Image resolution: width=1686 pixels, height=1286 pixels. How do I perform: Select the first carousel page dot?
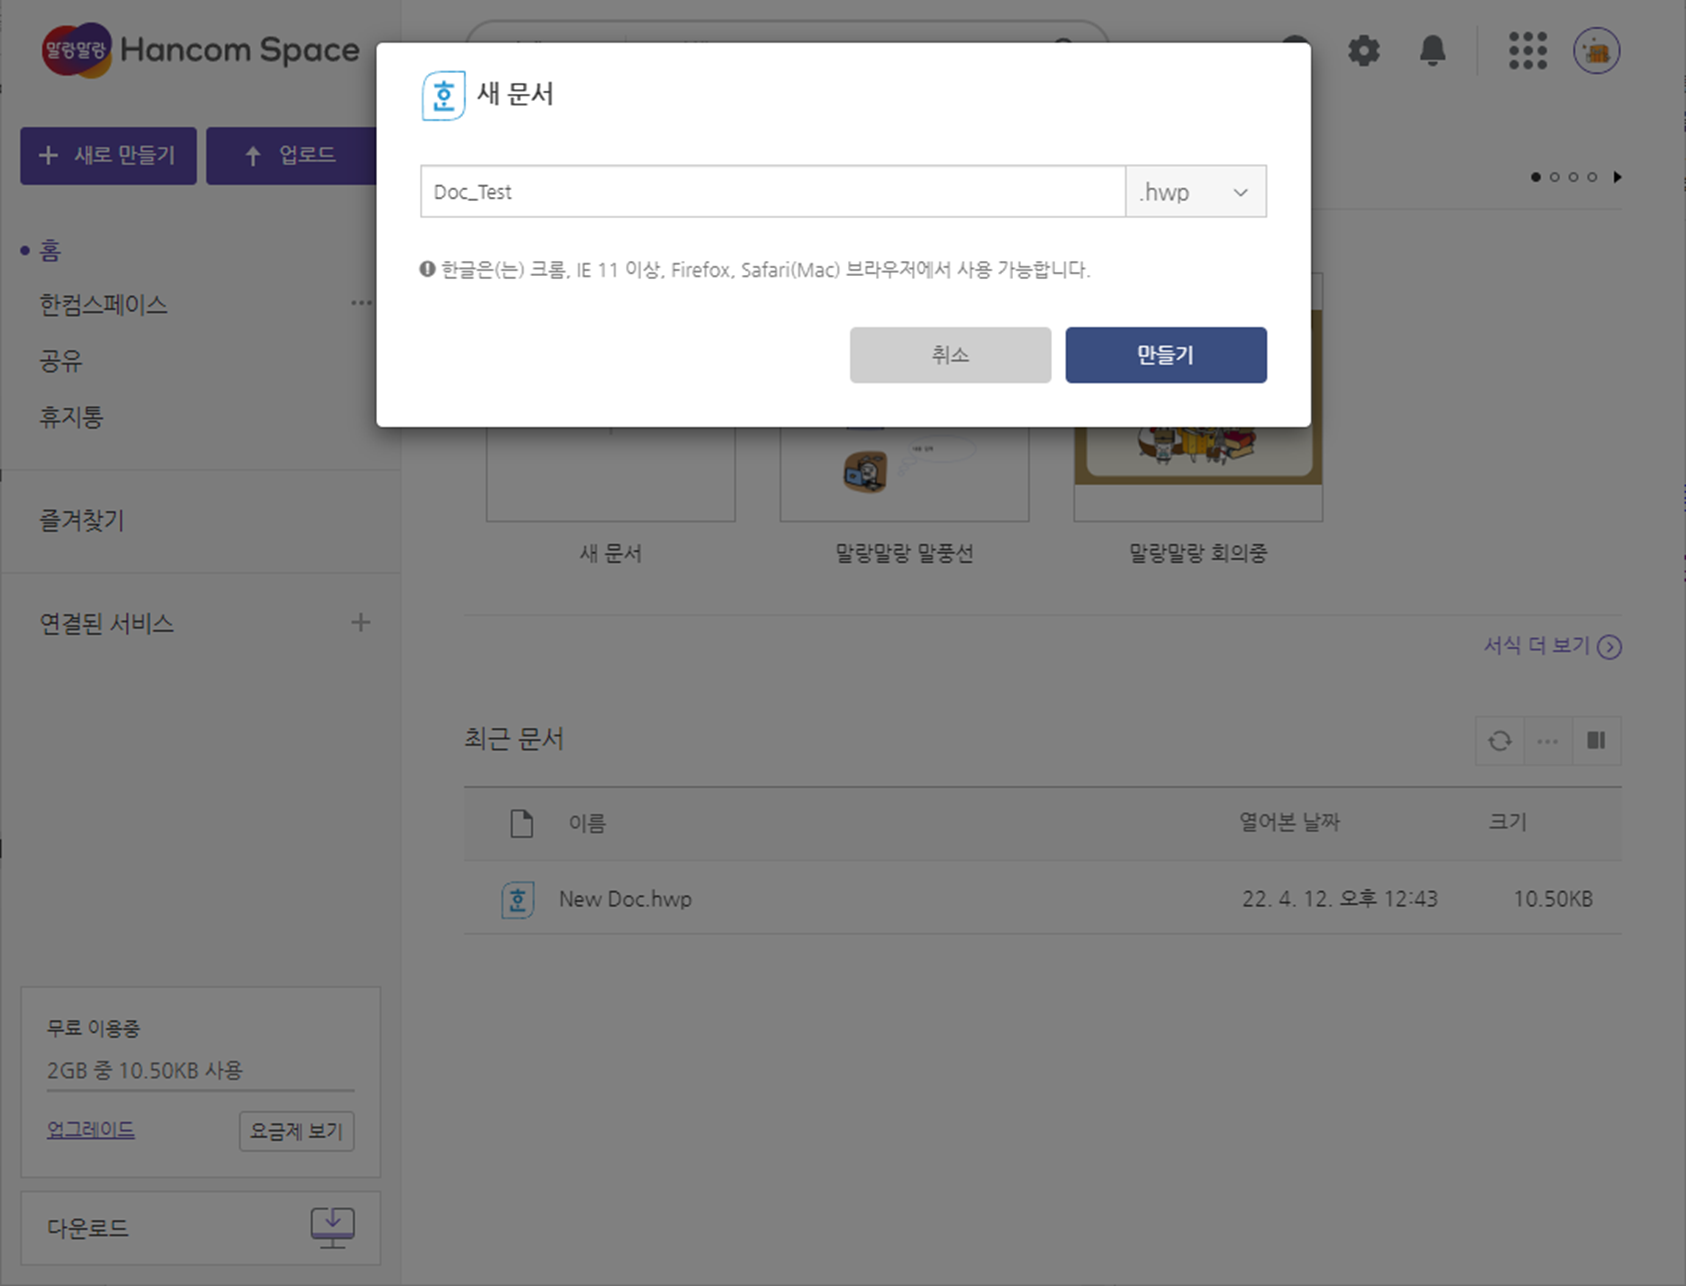coord(1536,177)
